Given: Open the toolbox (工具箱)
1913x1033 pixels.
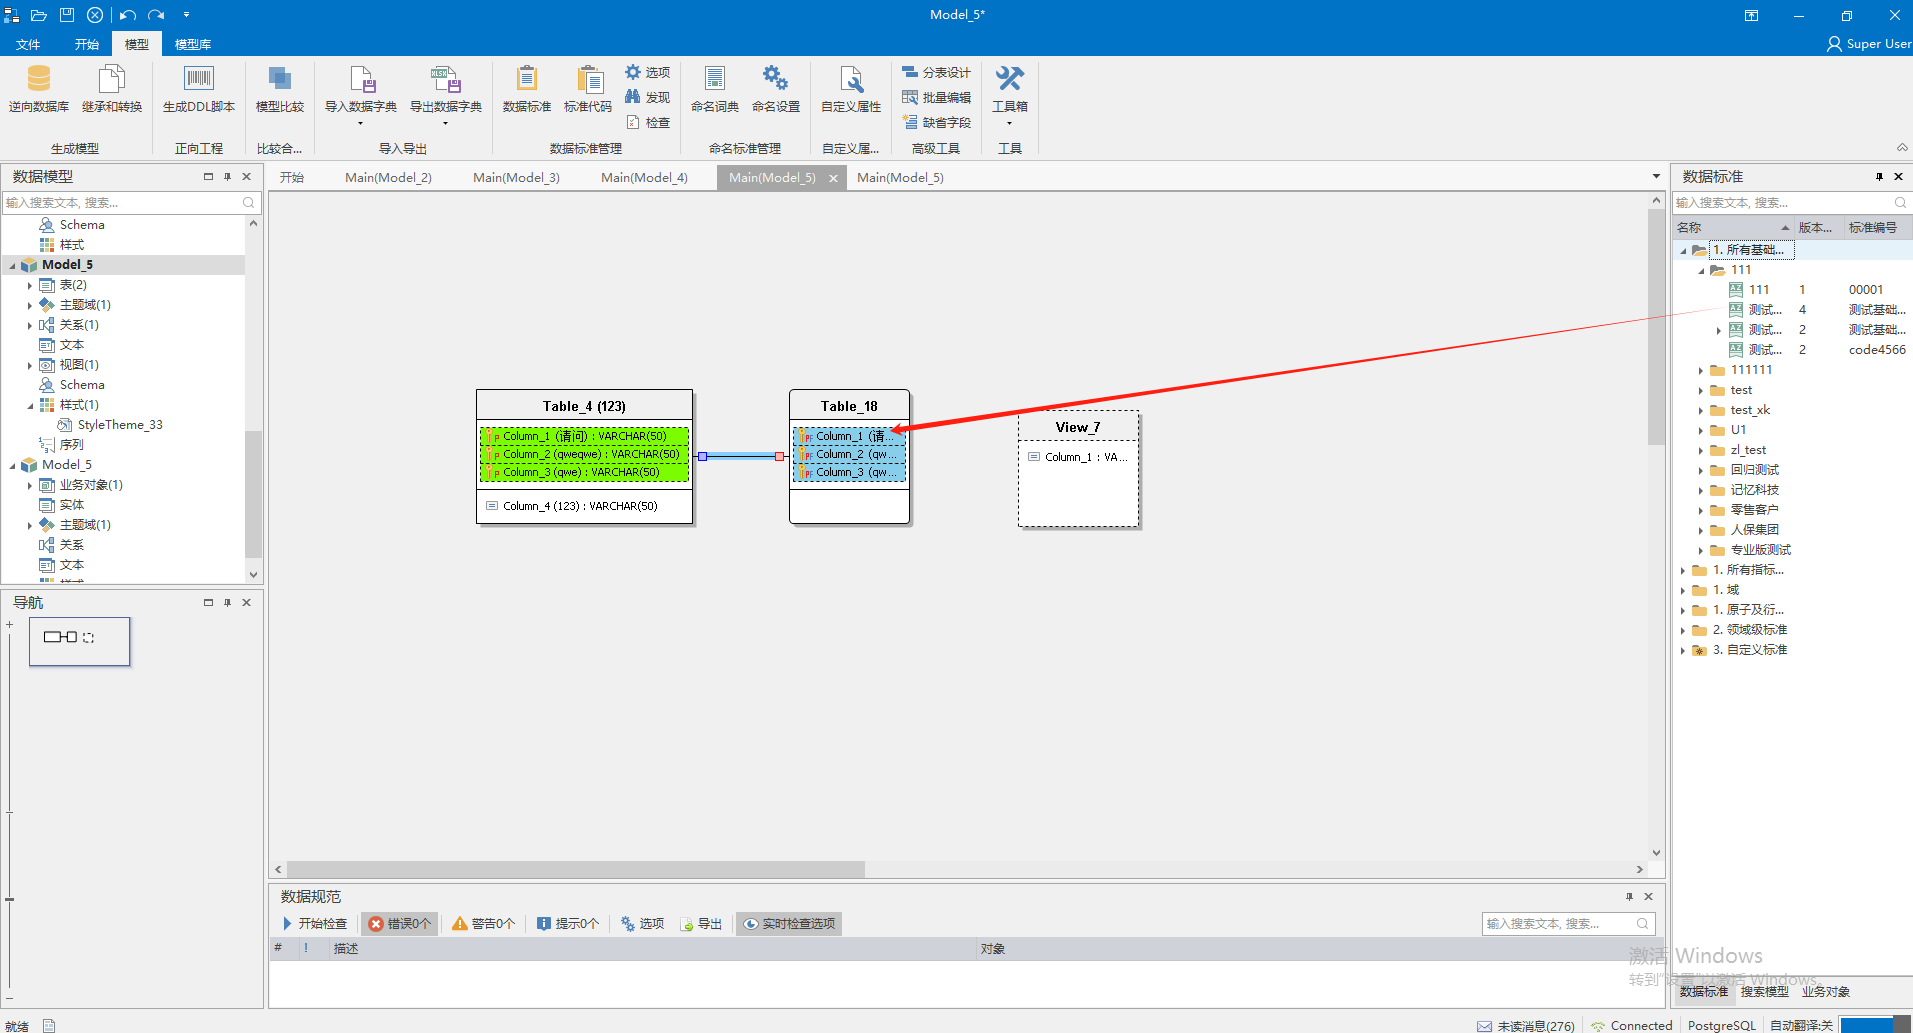Looking at the screenshot, I should pyautogui.click(x=1010, y=94).
